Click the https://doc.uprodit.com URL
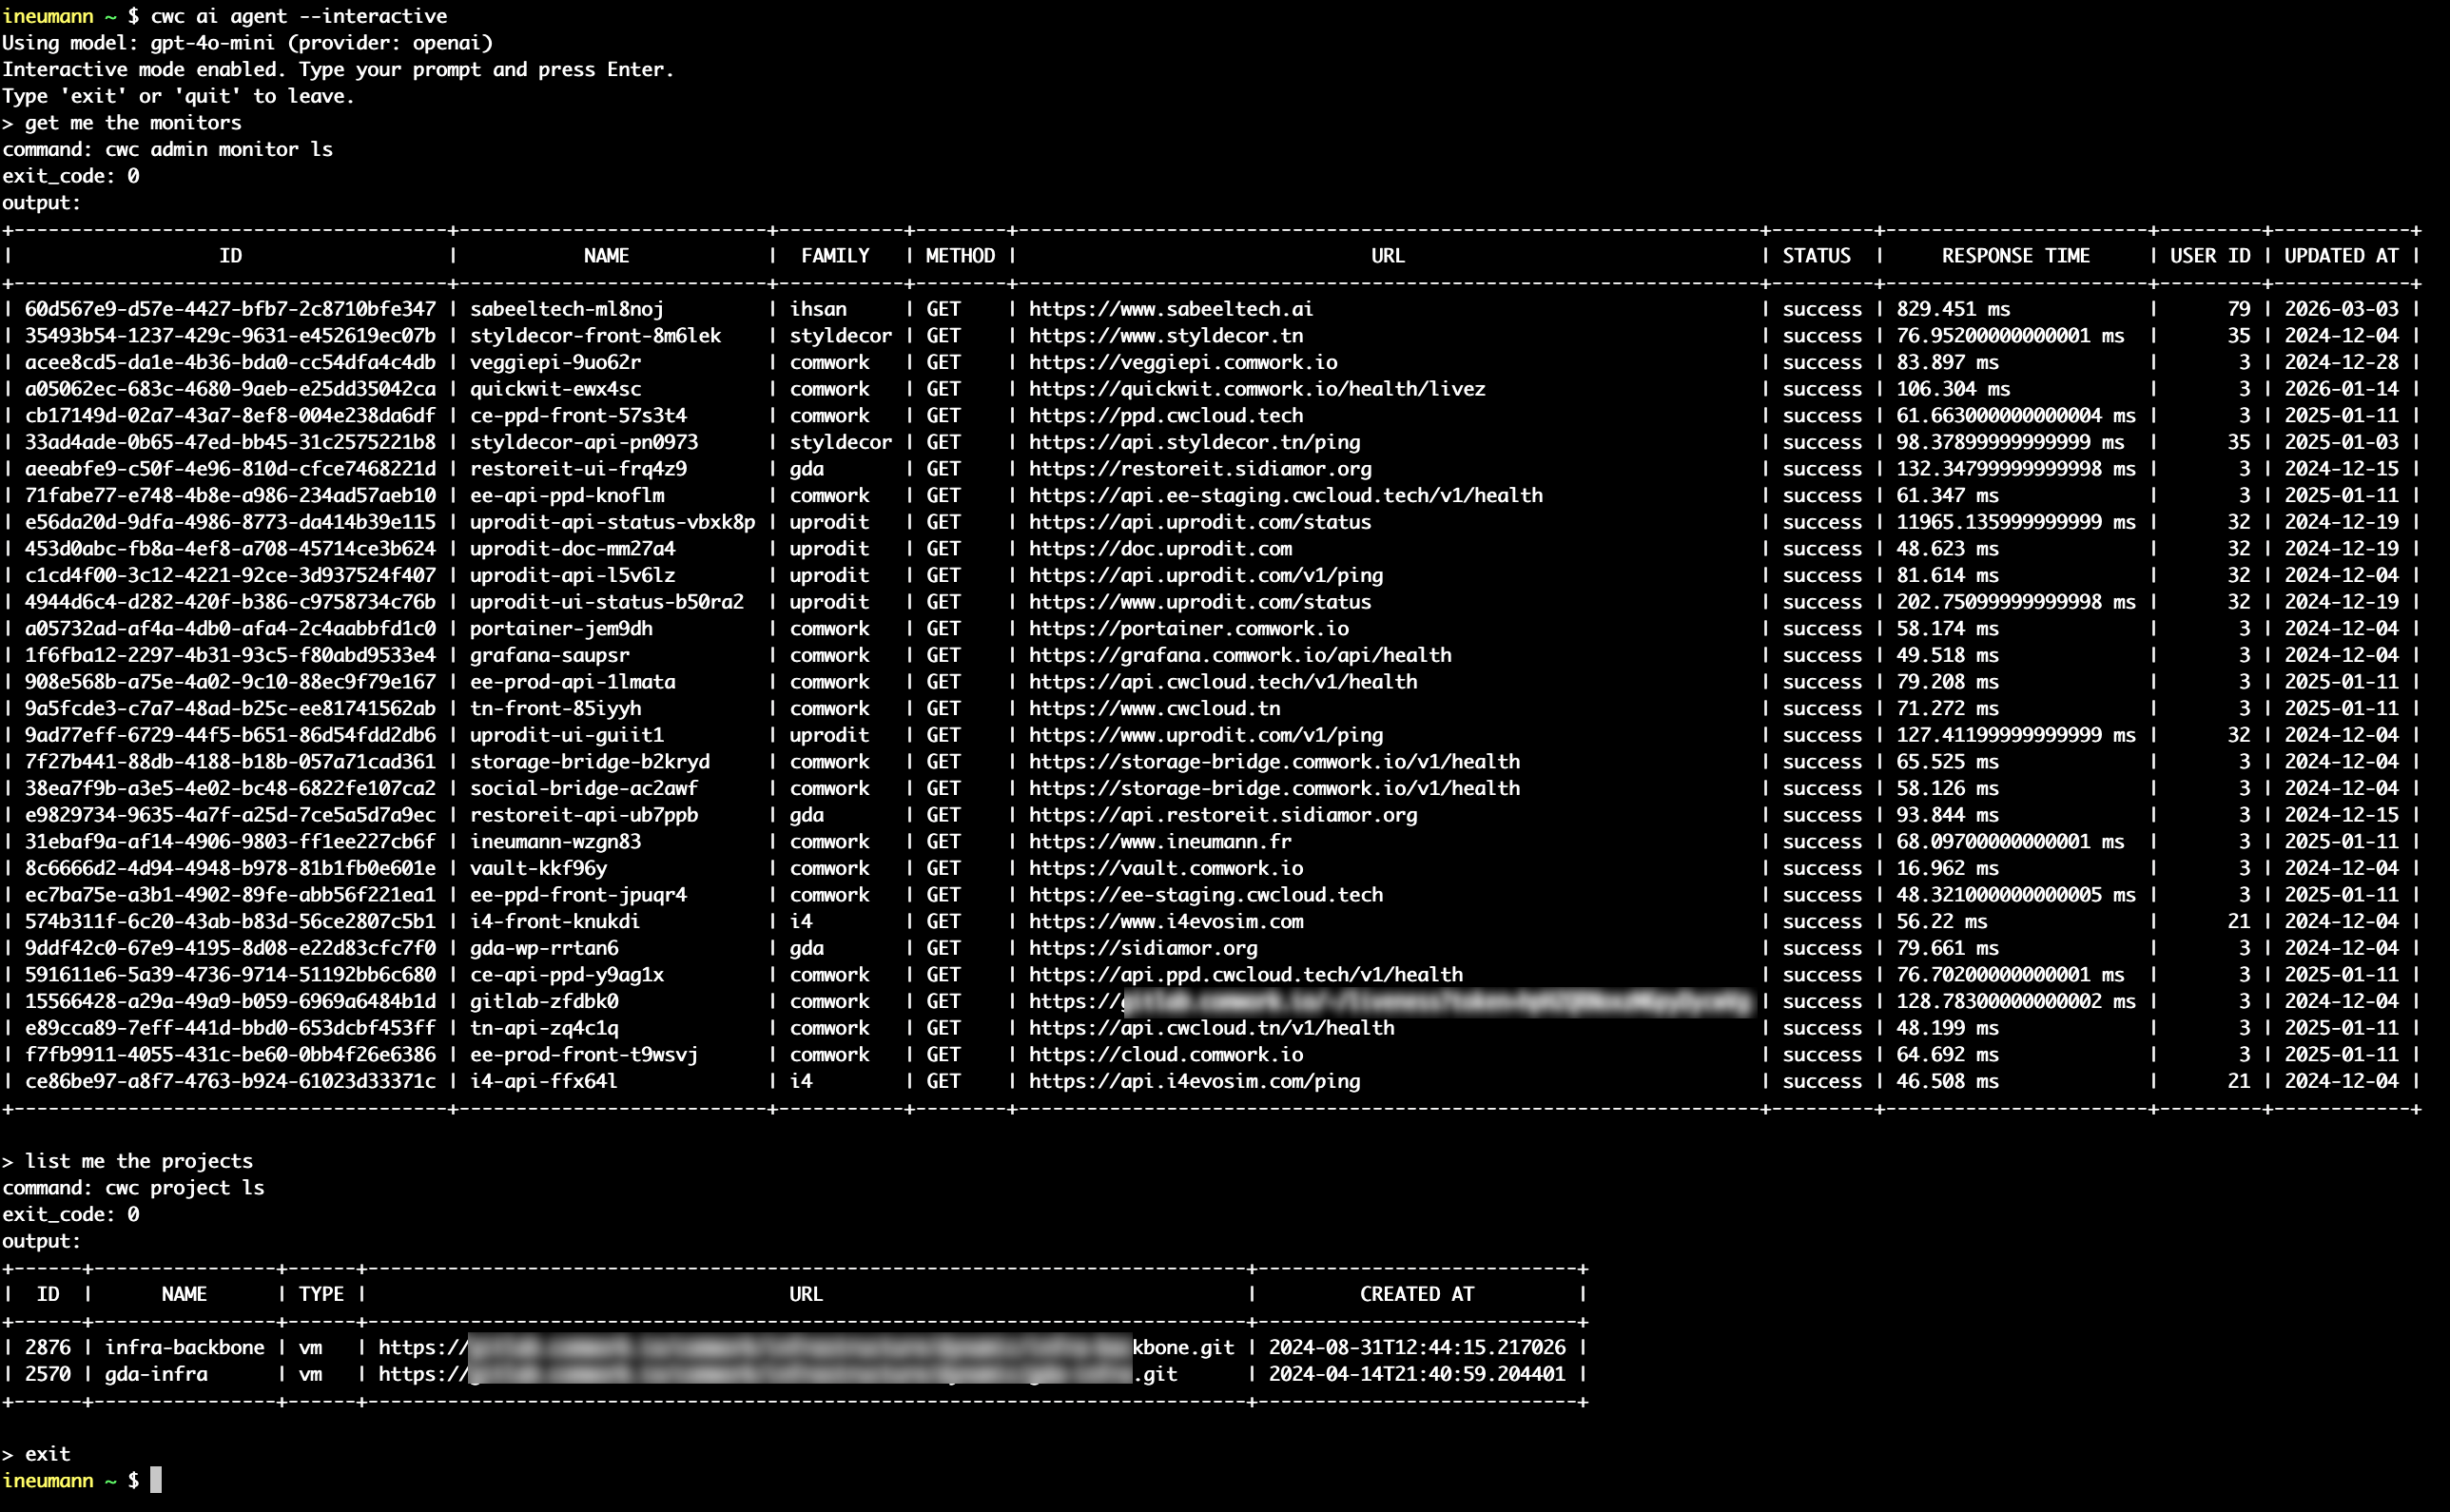Viewport: 2450px width, 1512px height. tap(1160, 549)
